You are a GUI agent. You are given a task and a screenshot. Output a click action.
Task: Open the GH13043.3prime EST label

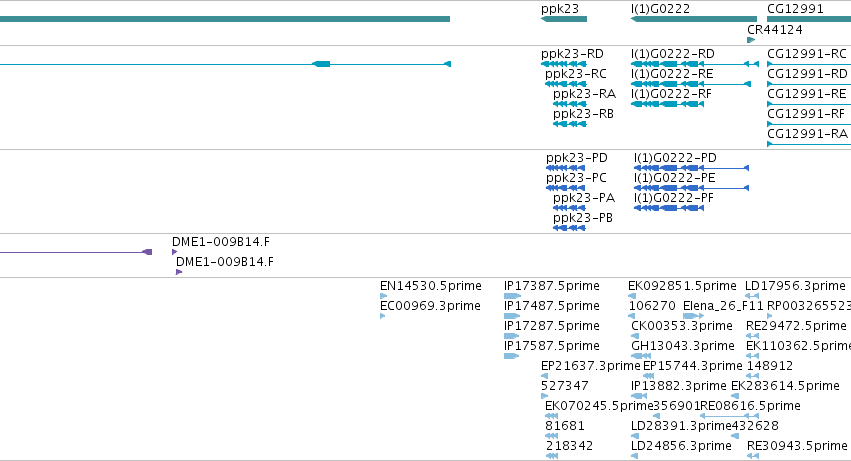(682, 345)
